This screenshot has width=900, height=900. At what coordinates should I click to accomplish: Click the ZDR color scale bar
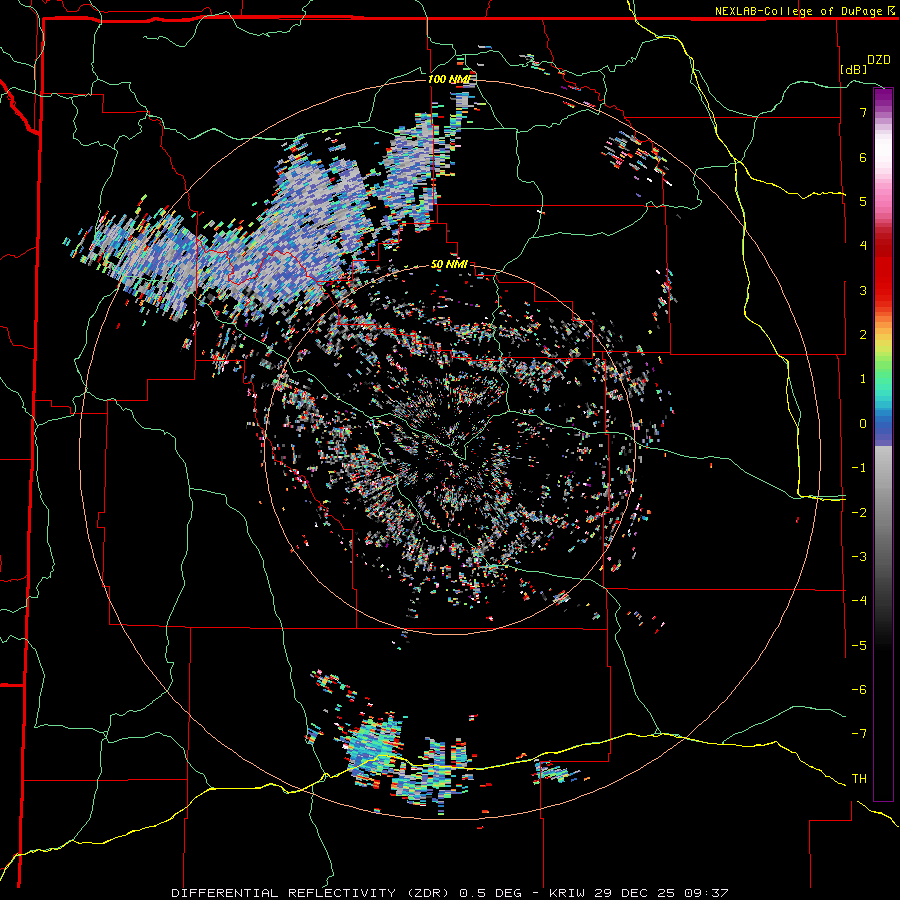coord(883,444)
